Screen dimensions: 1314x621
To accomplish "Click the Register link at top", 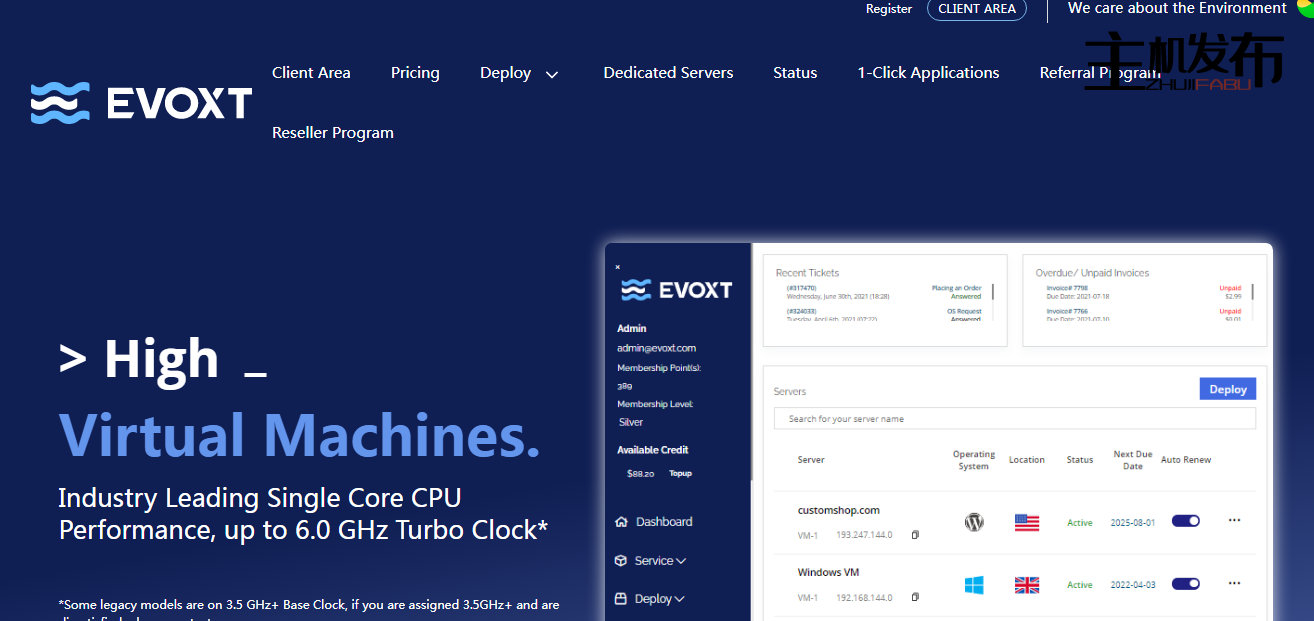I will [x=889, y=9].
